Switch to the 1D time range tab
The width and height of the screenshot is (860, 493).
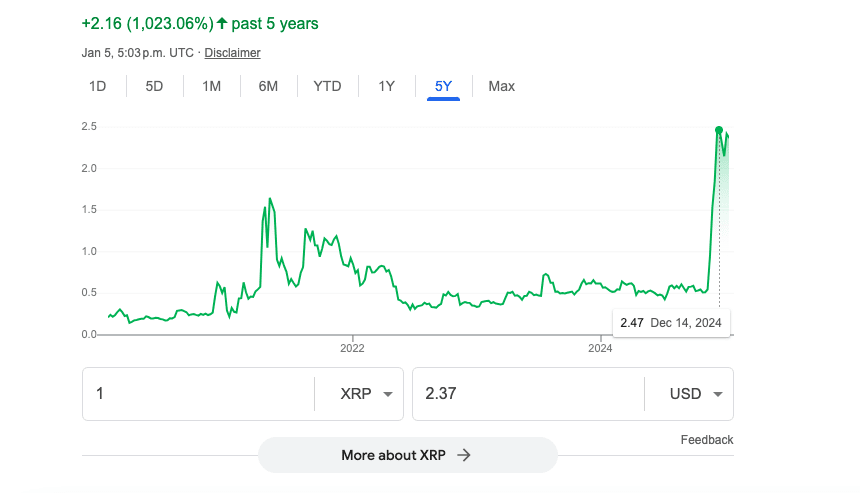(97, 86)
